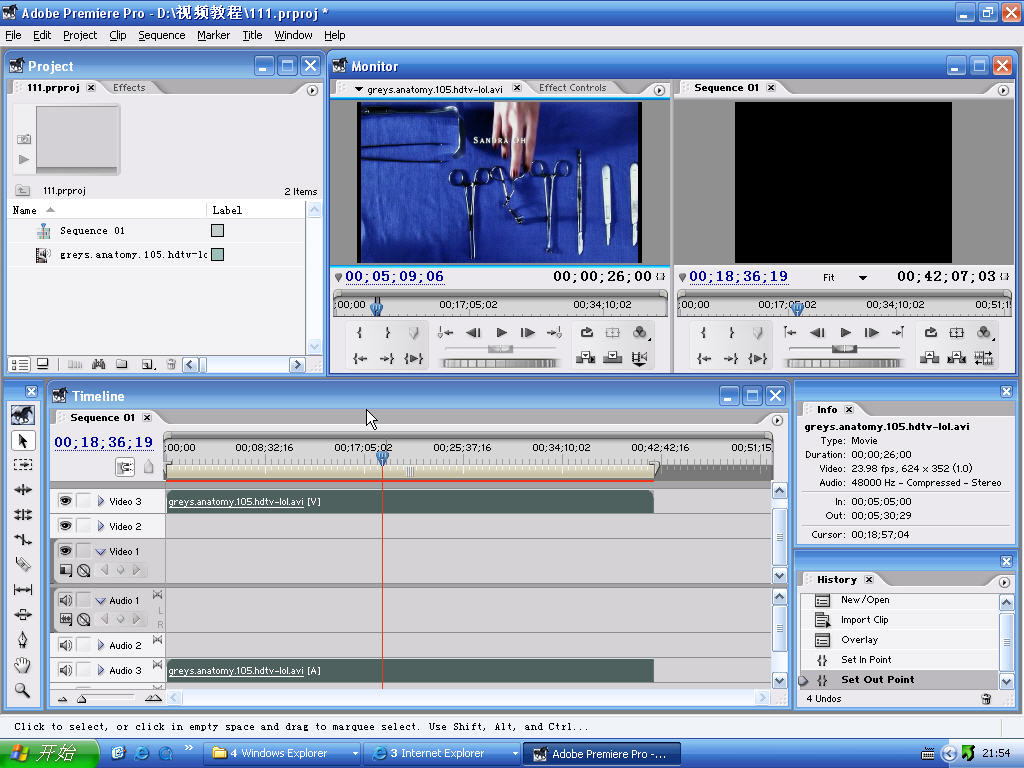The width and height of the screenshot is (1024, 768).
Task: Click the Overlay button in source monitor
Action: (x=612, y=357)
